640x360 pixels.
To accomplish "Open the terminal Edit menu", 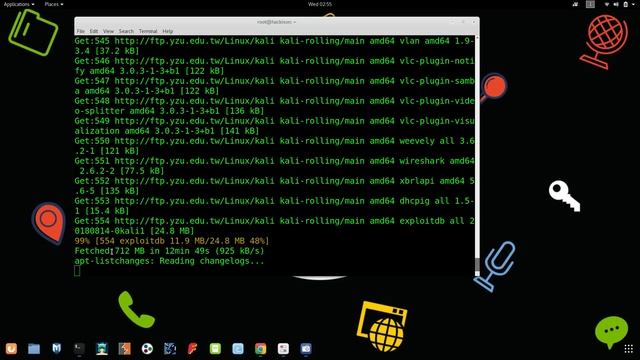I will [x=94, y=31].
